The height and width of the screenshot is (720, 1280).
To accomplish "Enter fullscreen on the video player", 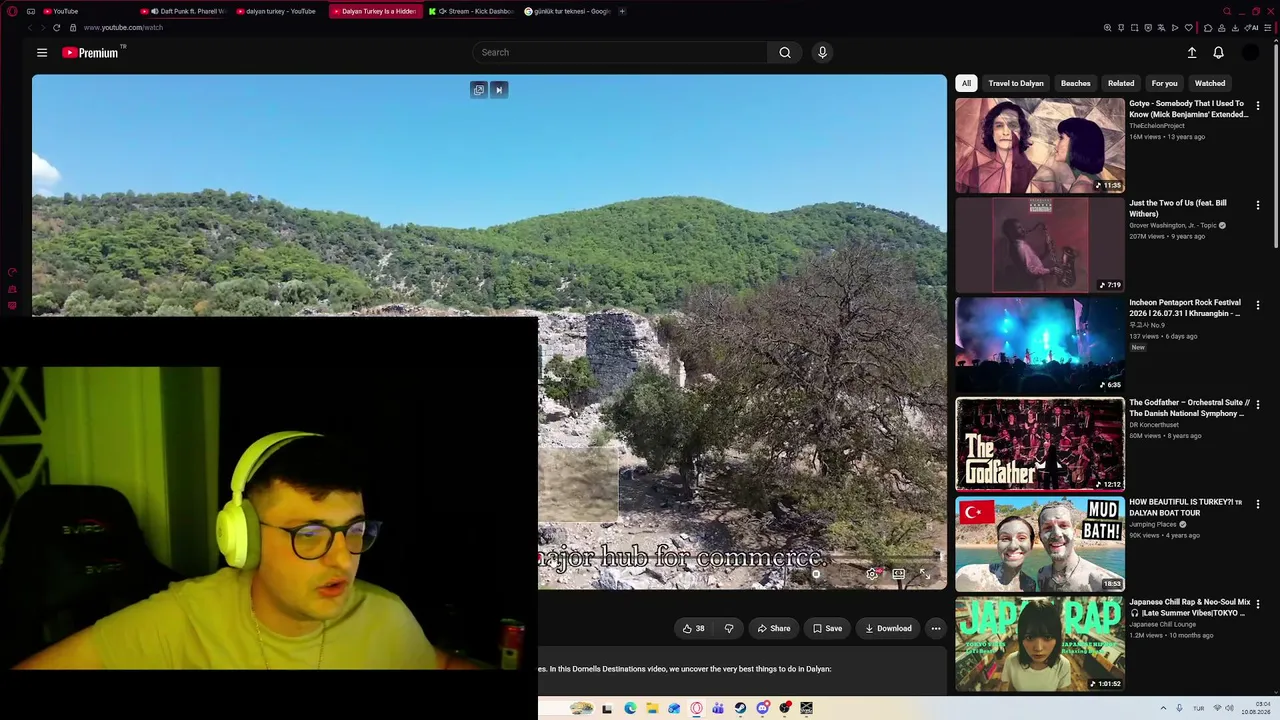I will [924, 574].
